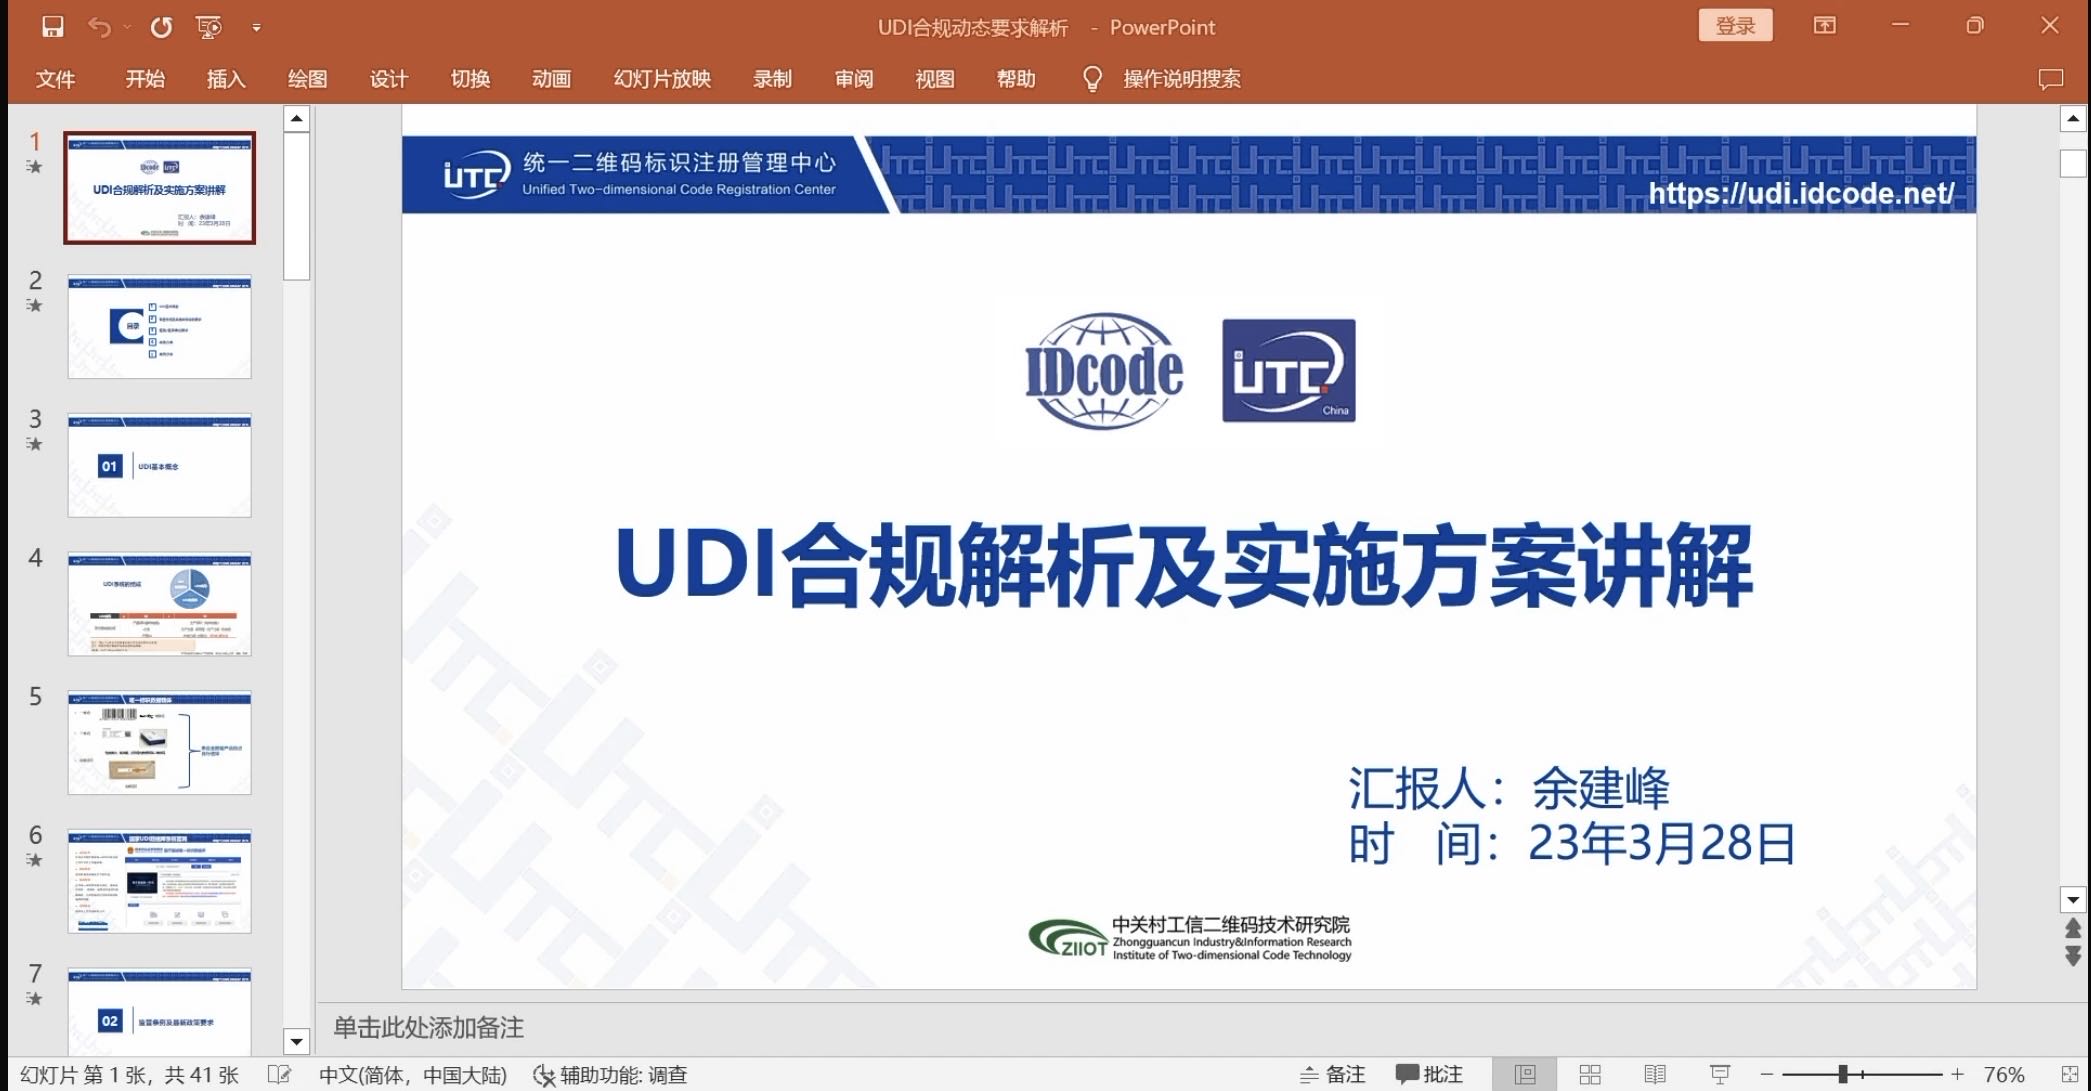Switch to the 切换 tab

(470, 79)
